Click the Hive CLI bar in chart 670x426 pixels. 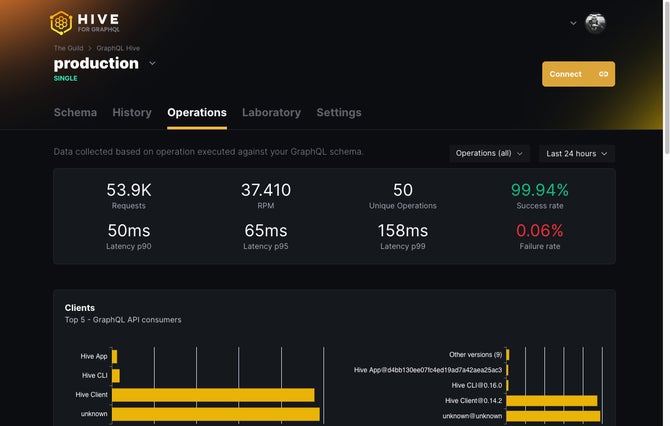click(116, 376)
